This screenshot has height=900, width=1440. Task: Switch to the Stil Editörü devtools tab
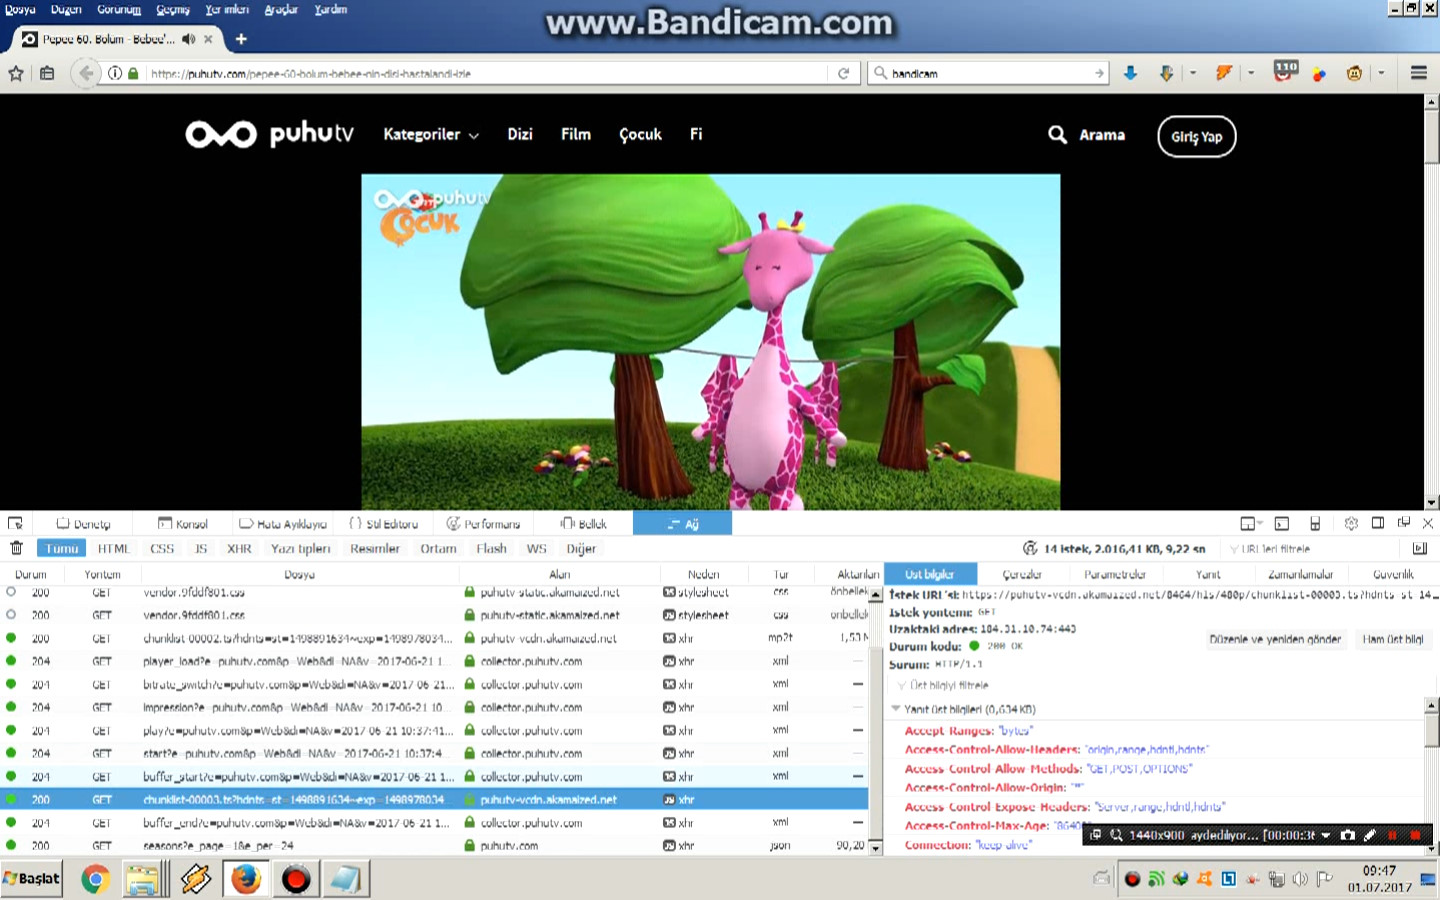click(384, 523)
